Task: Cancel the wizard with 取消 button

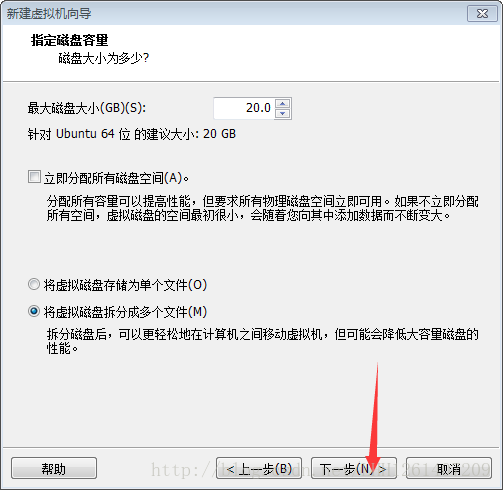Action: click(x=449, y=468)
